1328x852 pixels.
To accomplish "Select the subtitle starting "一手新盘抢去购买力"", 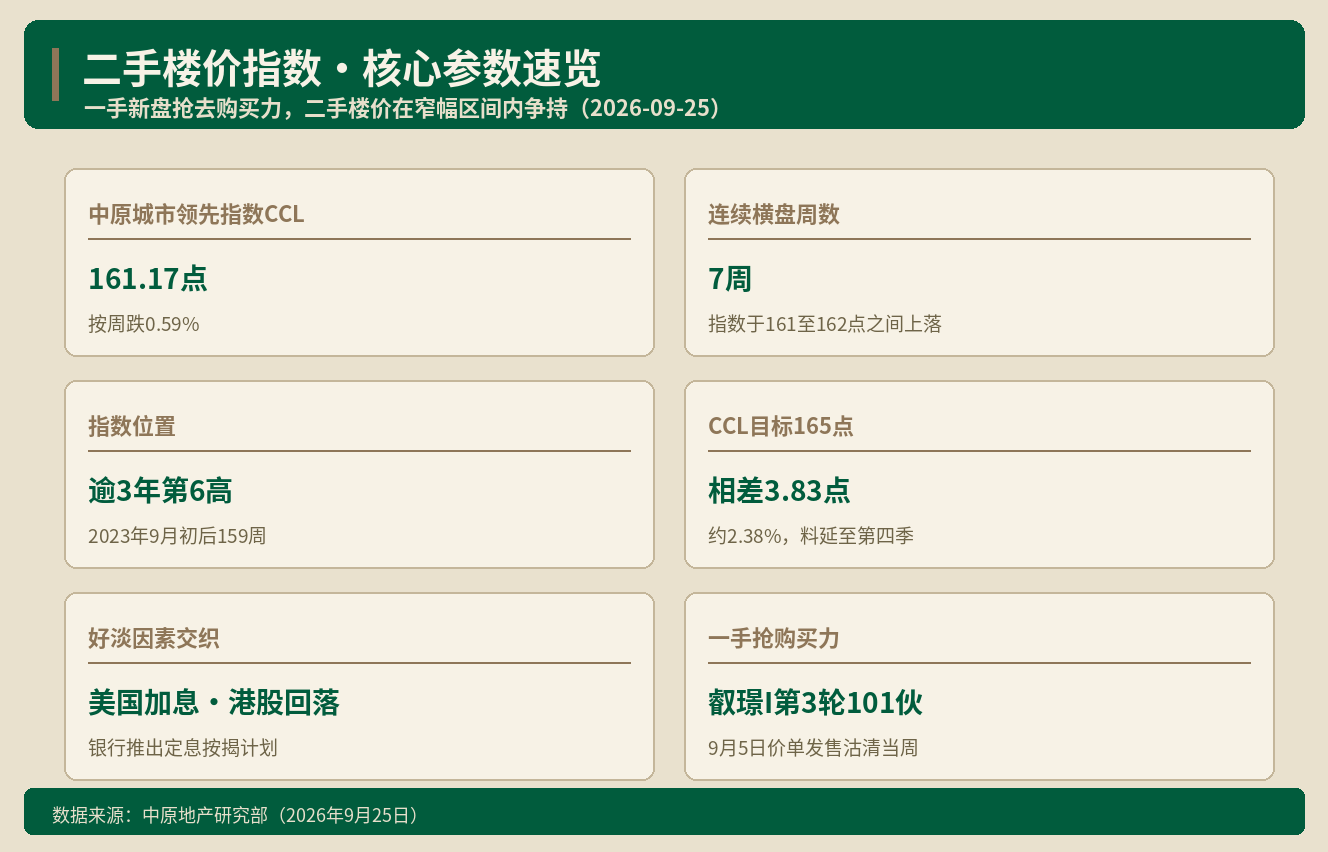I will pos(403,108).
